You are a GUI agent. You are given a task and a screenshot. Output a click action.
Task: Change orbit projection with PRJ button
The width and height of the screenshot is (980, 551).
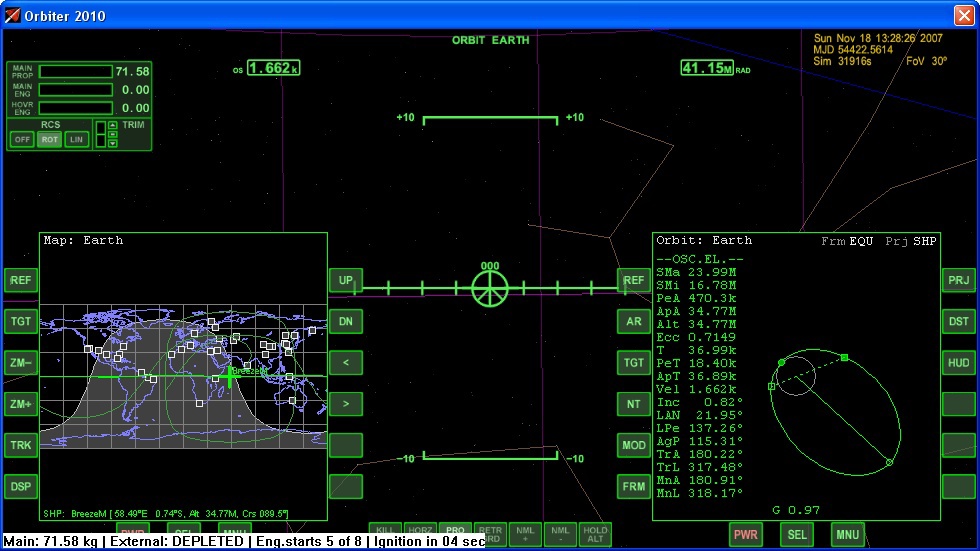(959, 280)
